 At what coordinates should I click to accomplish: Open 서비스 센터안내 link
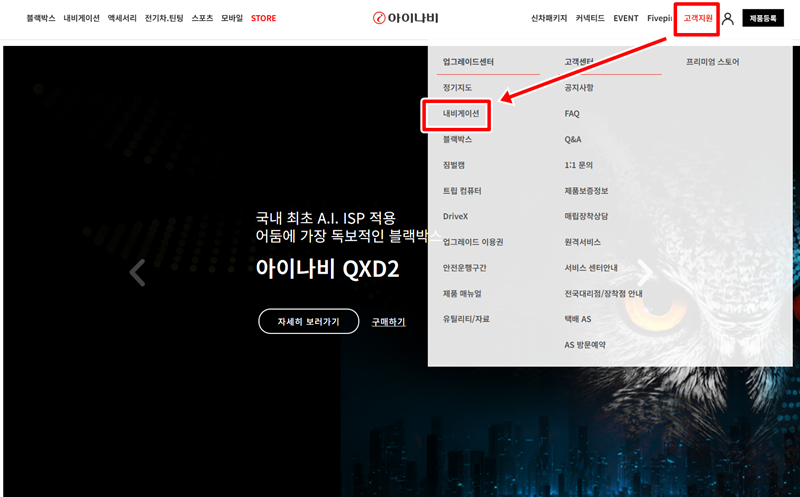tap(590, 268)
